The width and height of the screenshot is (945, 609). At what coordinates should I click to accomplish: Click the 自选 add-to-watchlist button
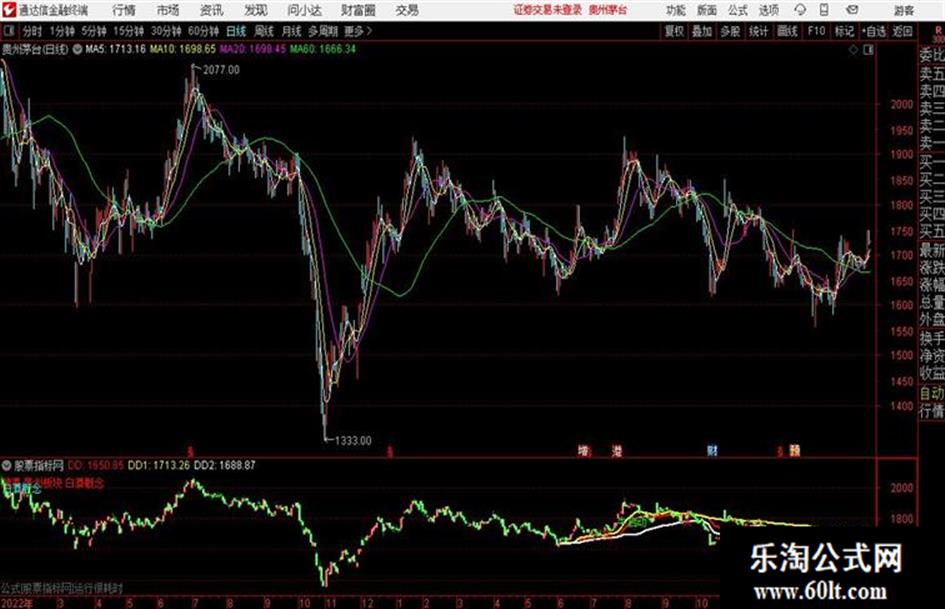(873, 31)
